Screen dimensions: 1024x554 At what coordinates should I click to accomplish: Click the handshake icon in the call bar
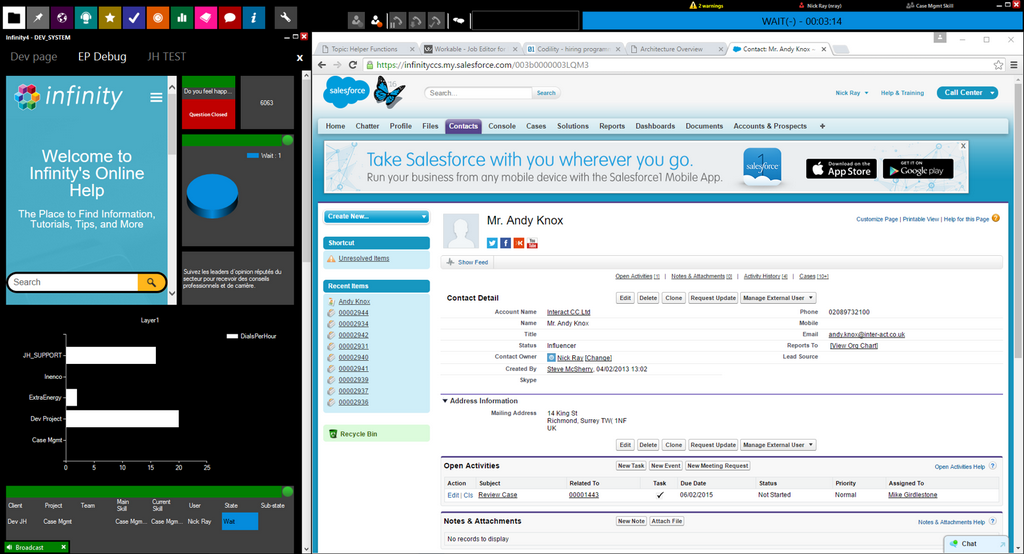pos(458,21)
